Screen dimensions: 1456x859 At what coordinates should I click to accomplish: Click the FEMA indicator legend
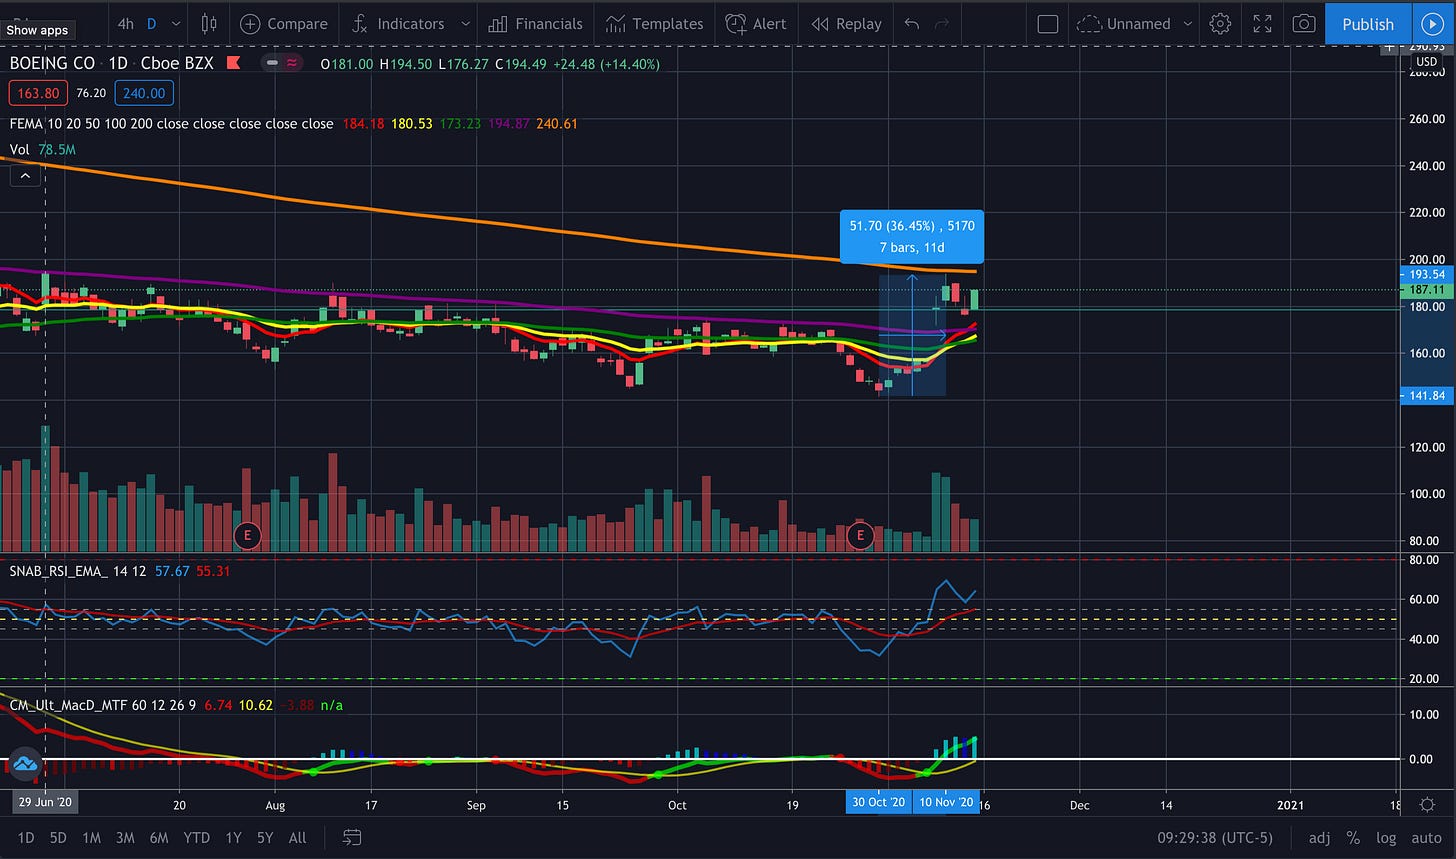171,124
